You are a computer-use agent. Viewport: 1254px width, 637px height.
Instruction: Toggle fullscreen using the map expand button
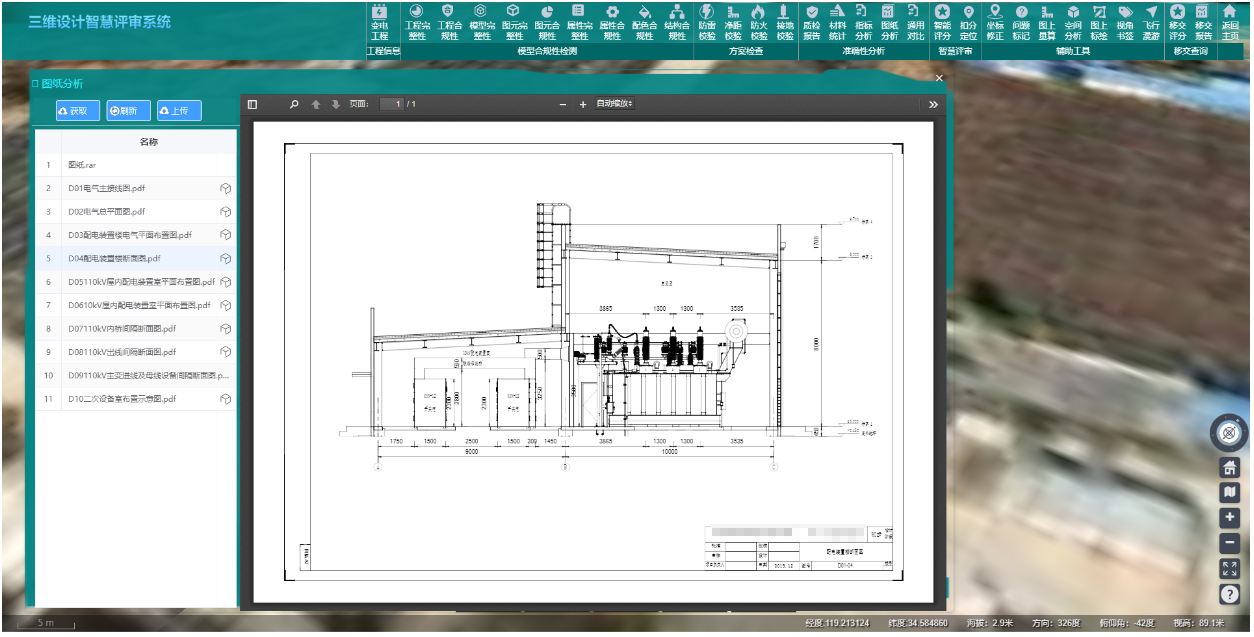tap(1229, 568)
